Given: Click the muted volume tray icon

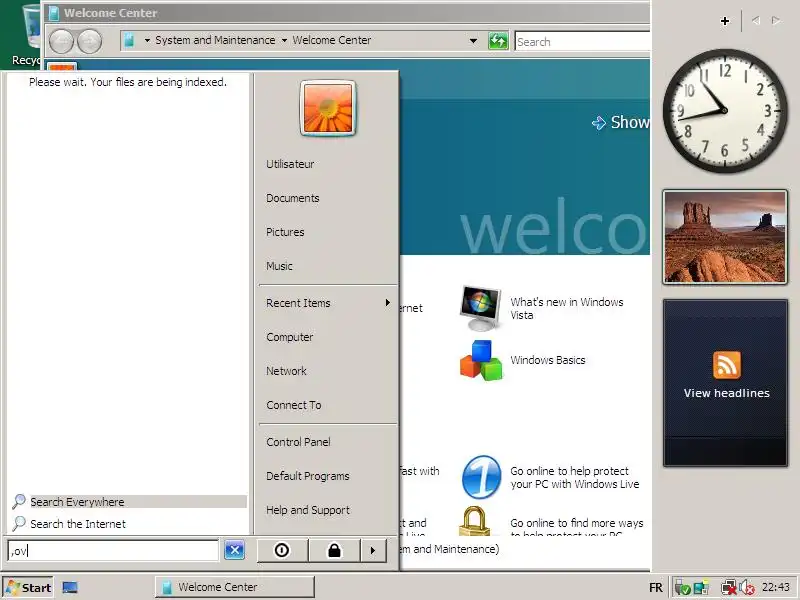Looking at the screenshot, I should tap(747, 588).
